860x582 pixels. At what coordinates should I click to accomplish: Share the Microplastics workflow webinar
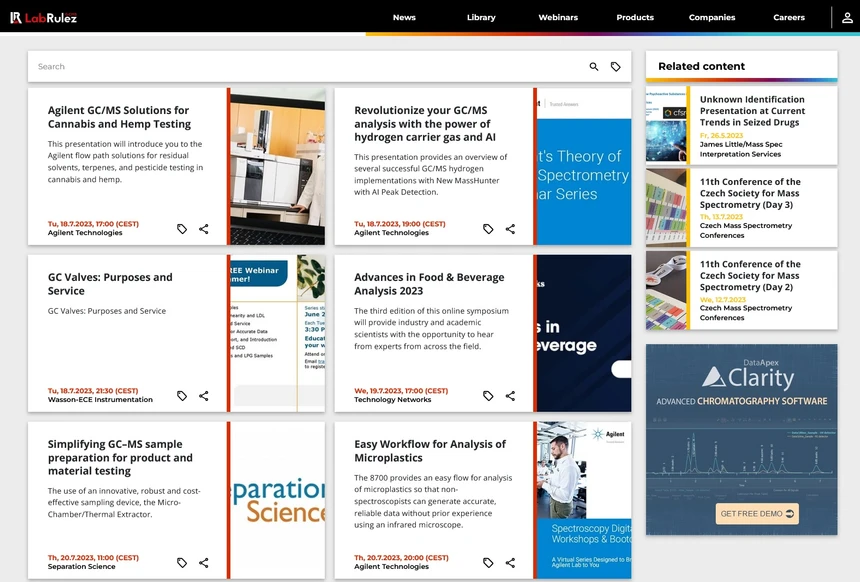[510, 562]
